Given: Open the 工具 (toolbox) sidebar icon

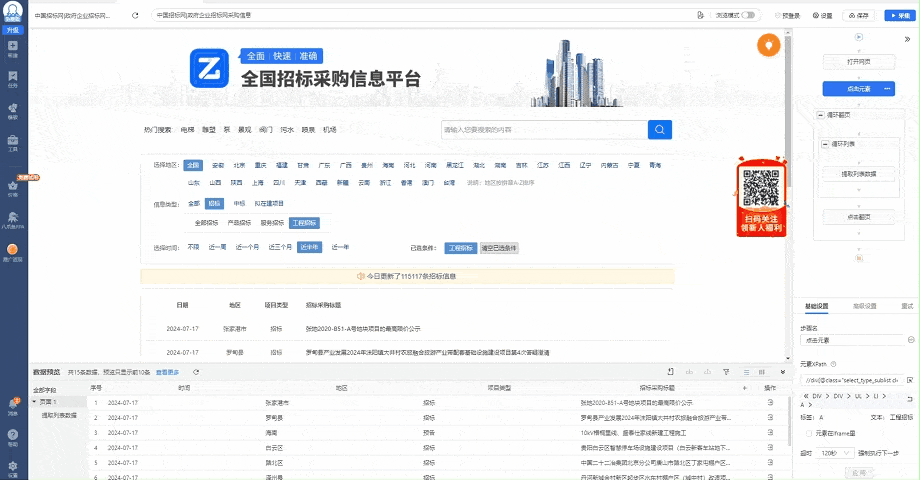Looking at the screenshot, I should click(x=13, y=143).
